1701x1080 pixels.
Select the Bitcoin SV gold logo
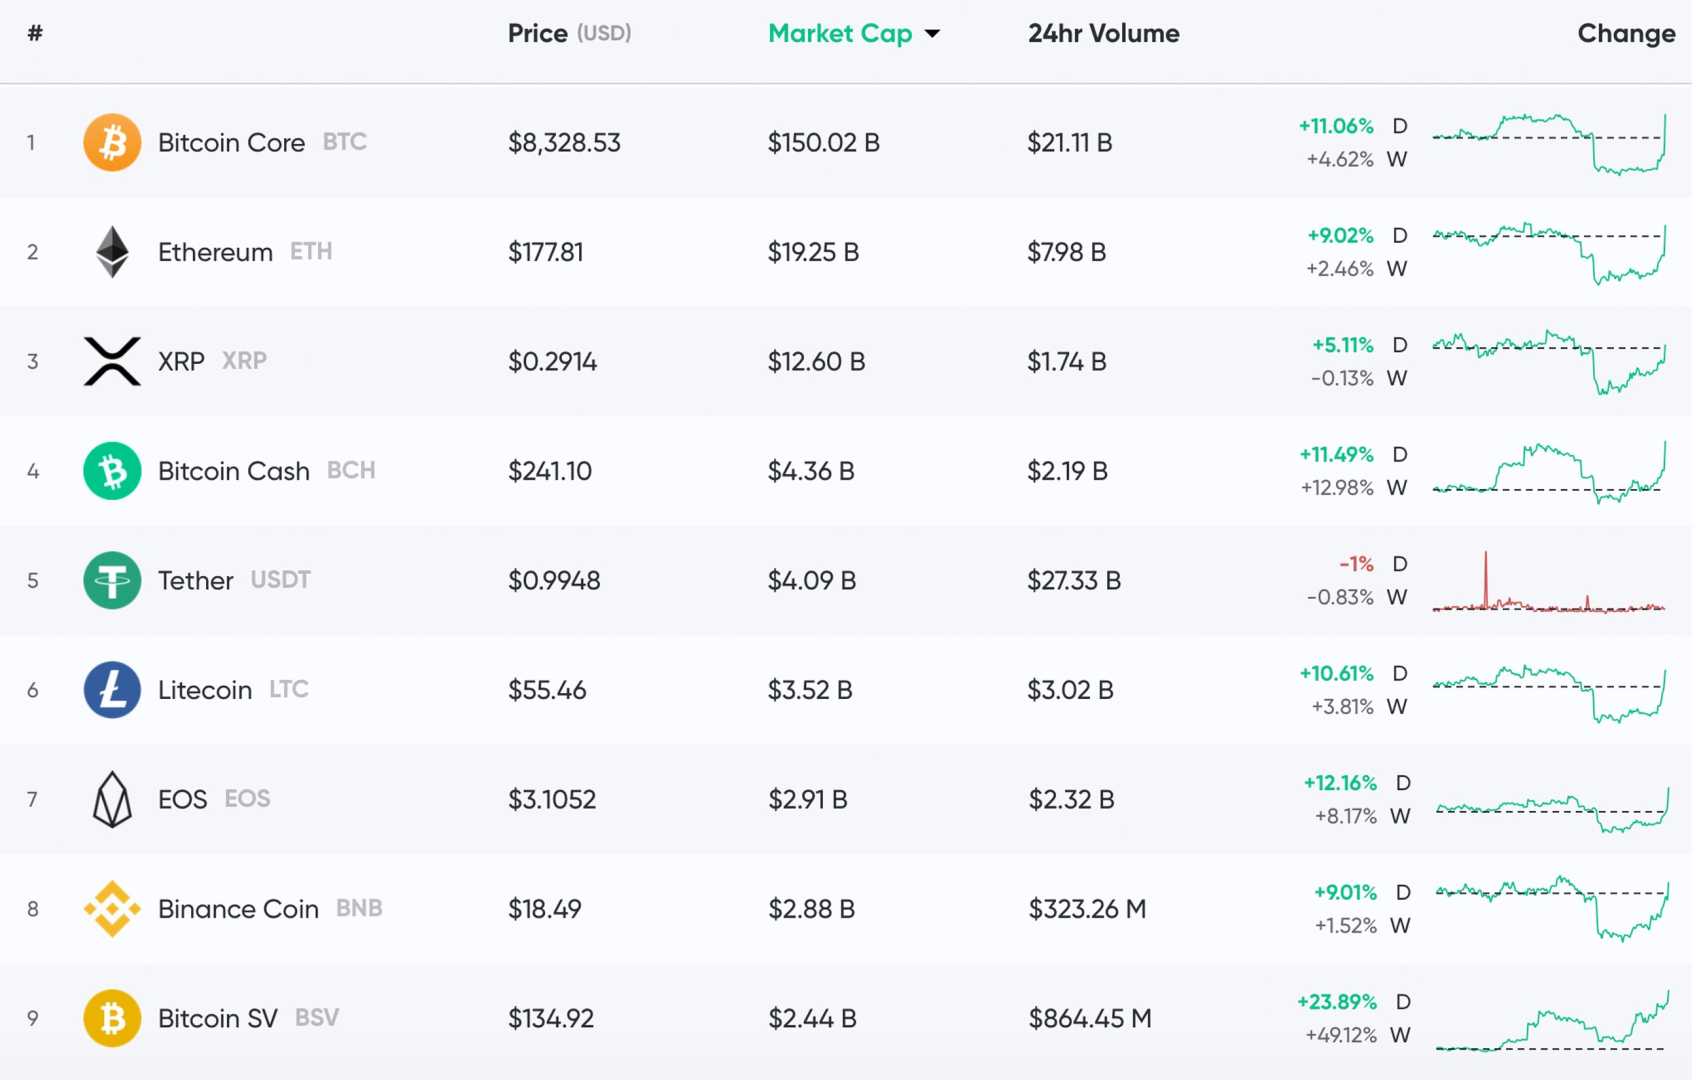(112, 1018)
